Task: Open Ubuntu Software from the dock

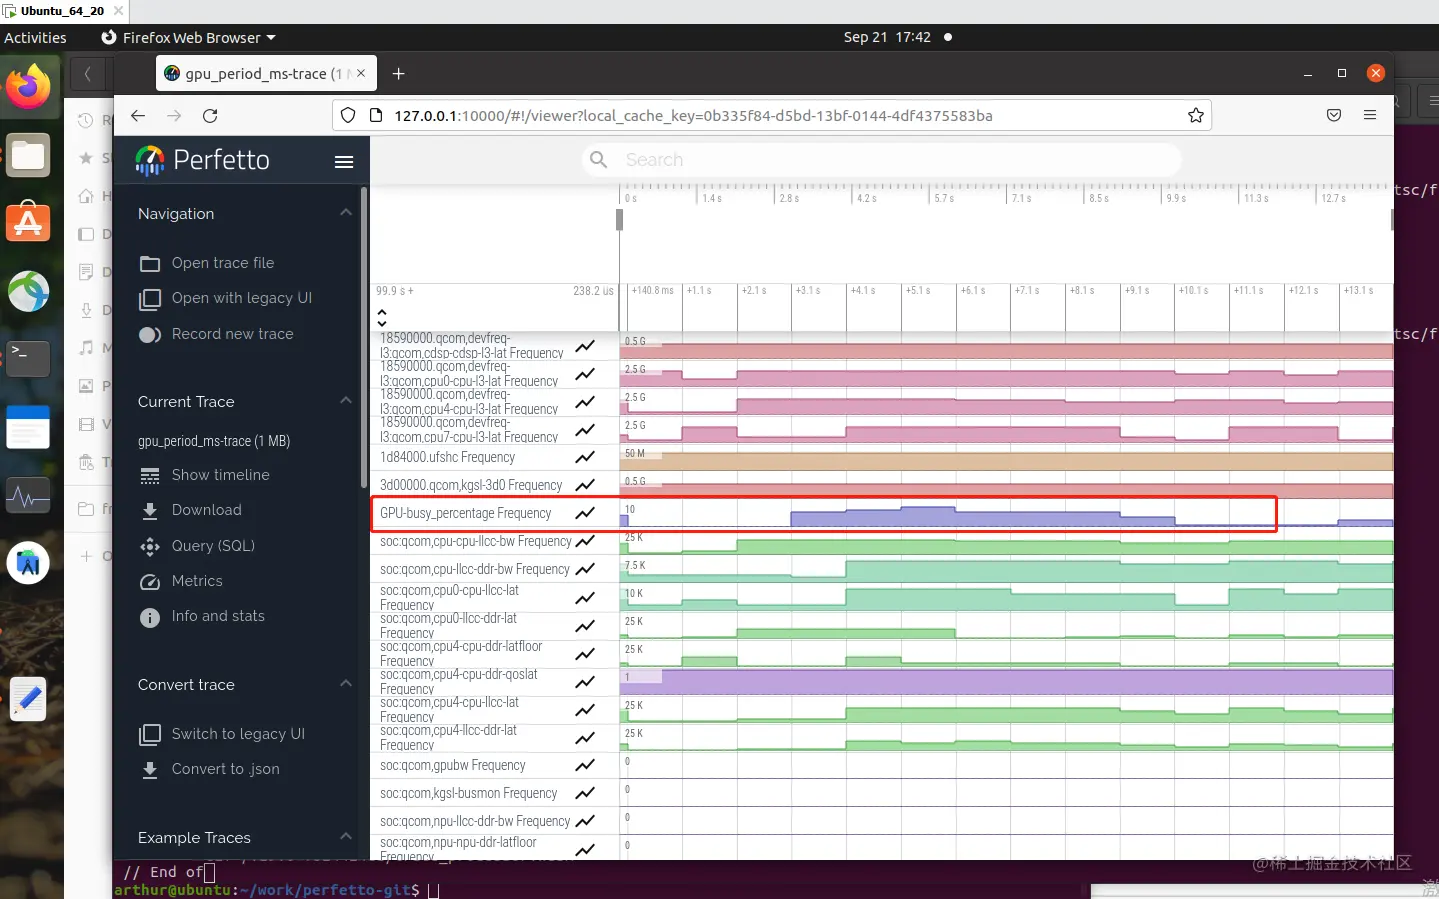Action: (x=28, y=222)
